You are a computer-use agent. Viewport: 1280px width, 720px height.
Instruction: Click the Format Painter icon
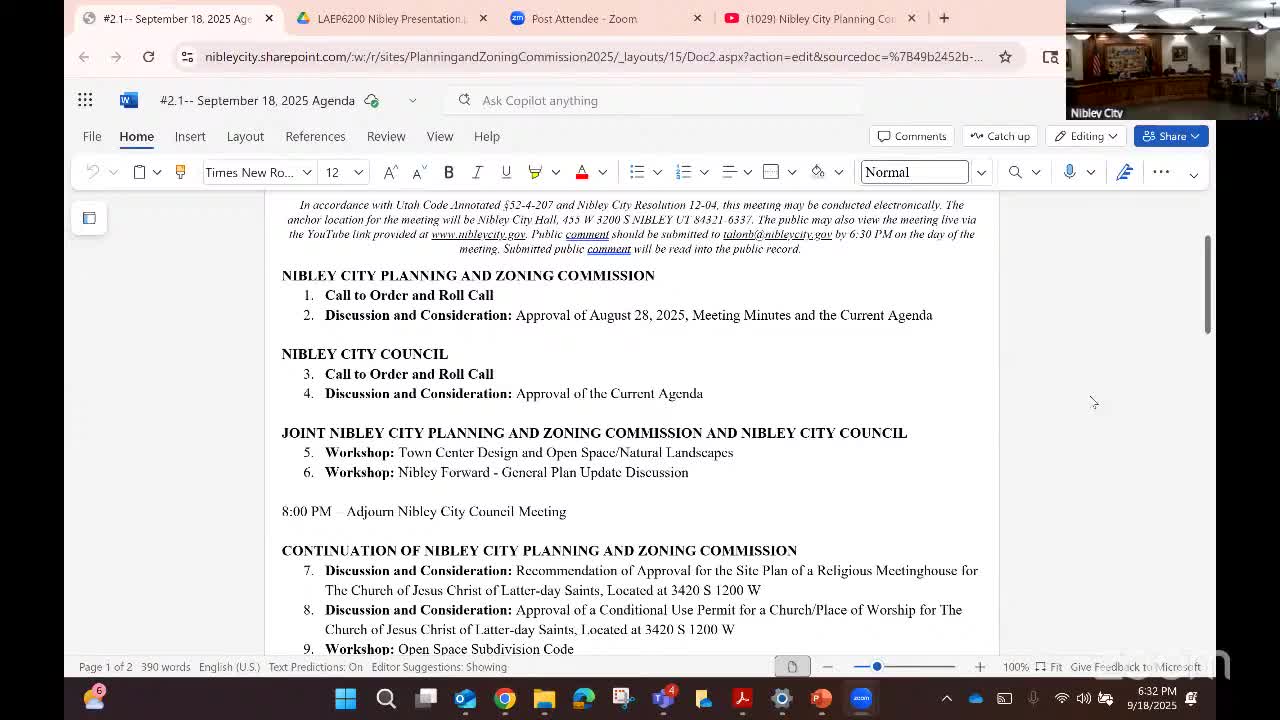pyautogui.click(x=180, y=172)
